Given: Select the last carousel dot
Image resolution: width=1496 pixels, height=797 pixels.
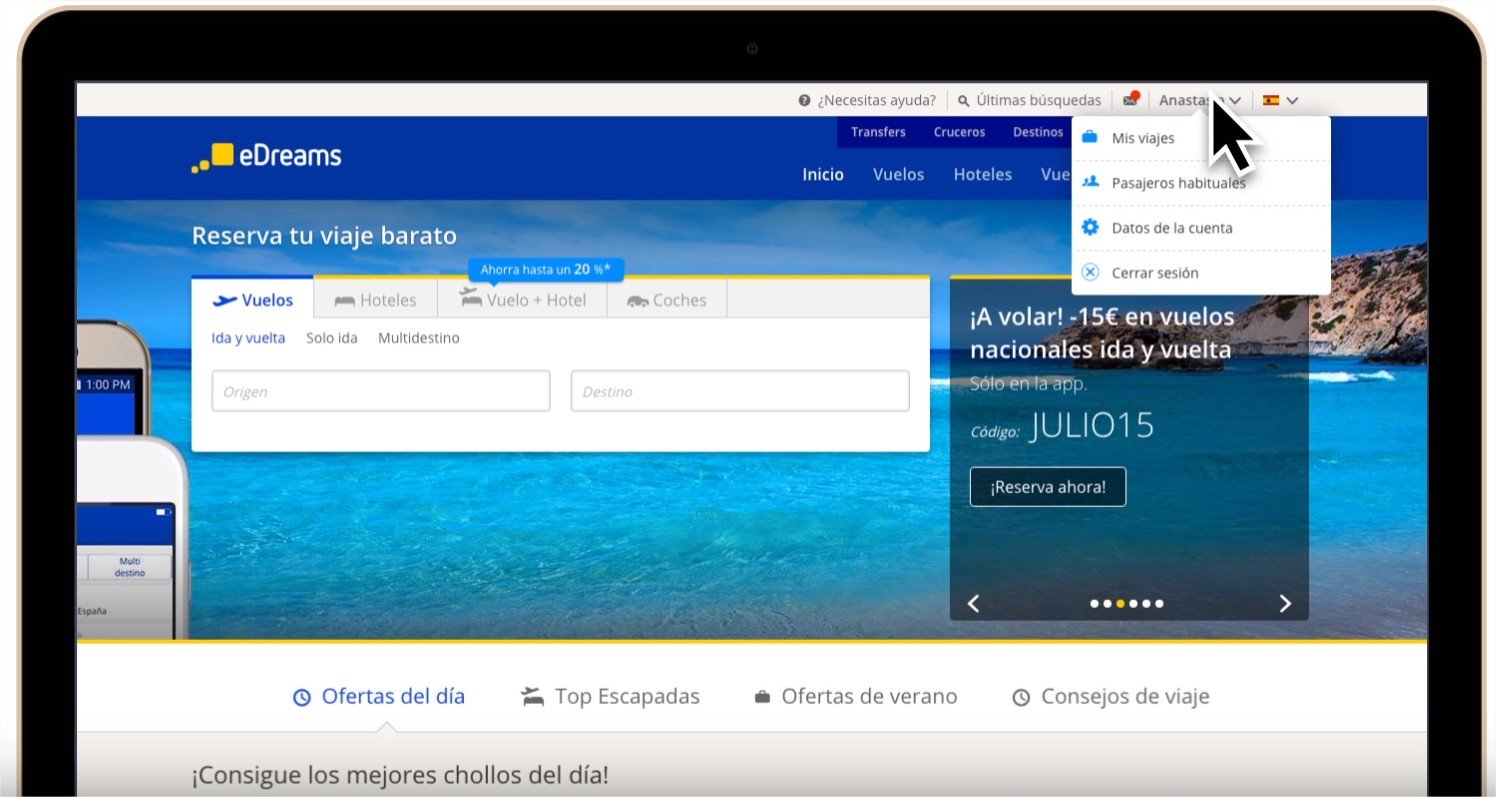Looking at the screenshot, I should 1159,603.
